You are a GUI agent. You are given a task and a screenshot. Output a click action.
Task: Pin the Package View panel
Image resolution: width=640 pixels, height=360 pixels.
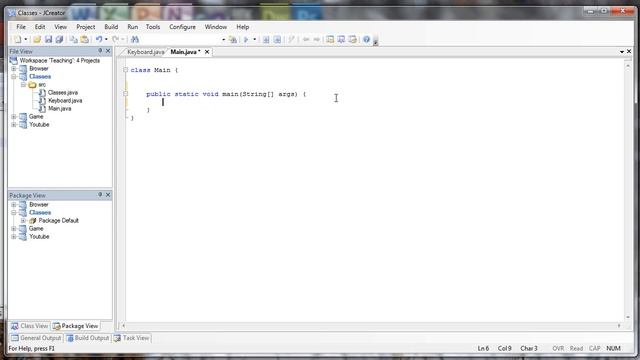click(100, 195)
